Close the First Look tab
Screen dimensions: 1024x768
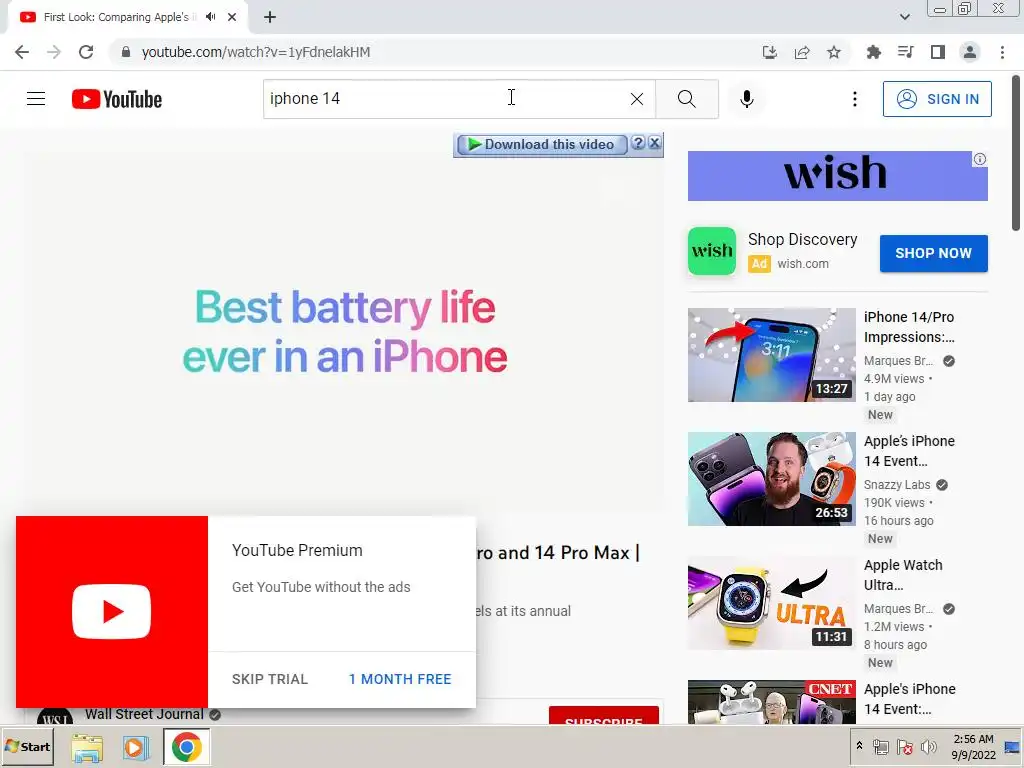(232, 17)
